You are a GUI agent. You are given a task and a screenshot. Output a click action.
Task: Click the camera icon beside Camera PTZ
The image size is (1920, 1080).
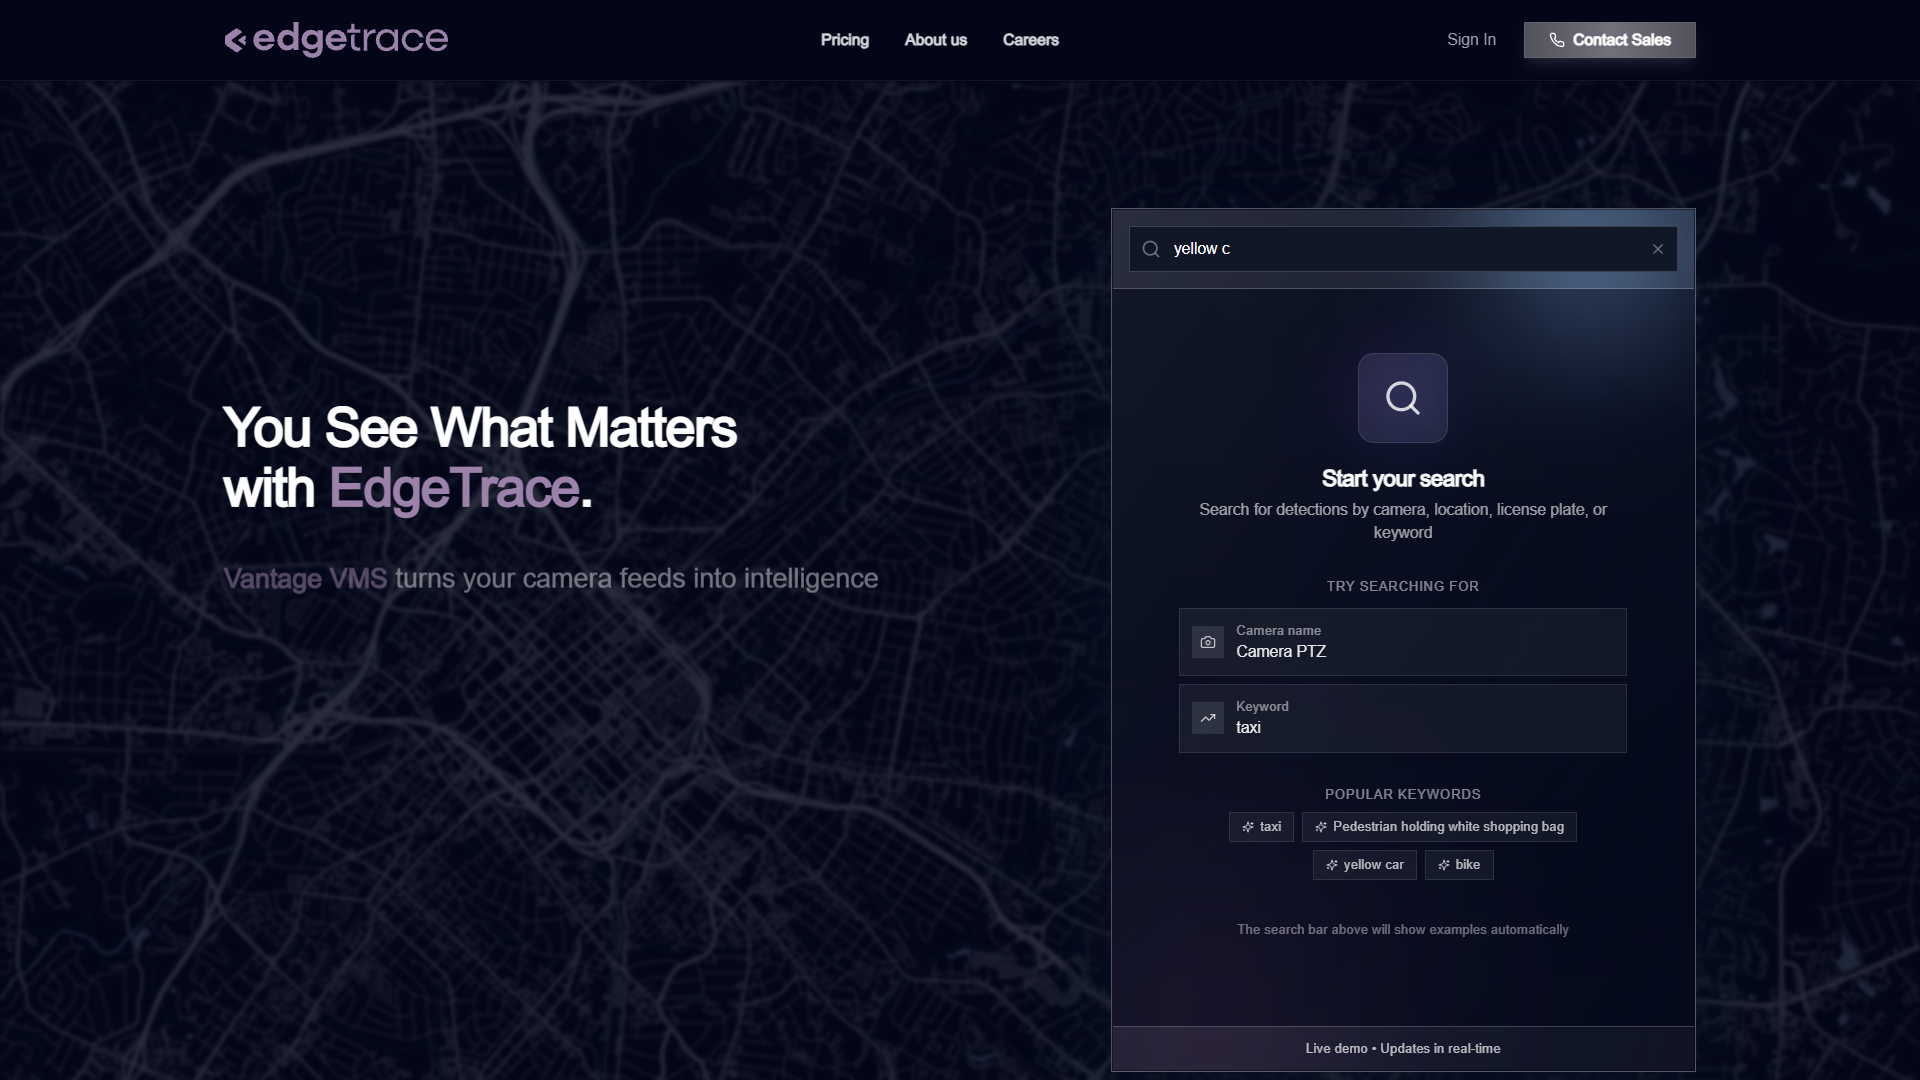pos(1208,642)
